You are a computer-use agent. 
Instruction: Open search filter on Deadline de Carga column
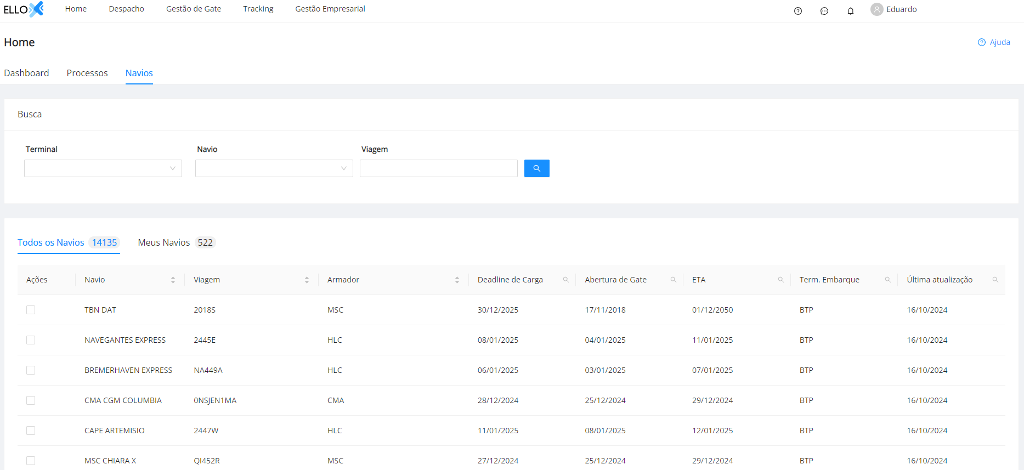[x=565, y=280]
